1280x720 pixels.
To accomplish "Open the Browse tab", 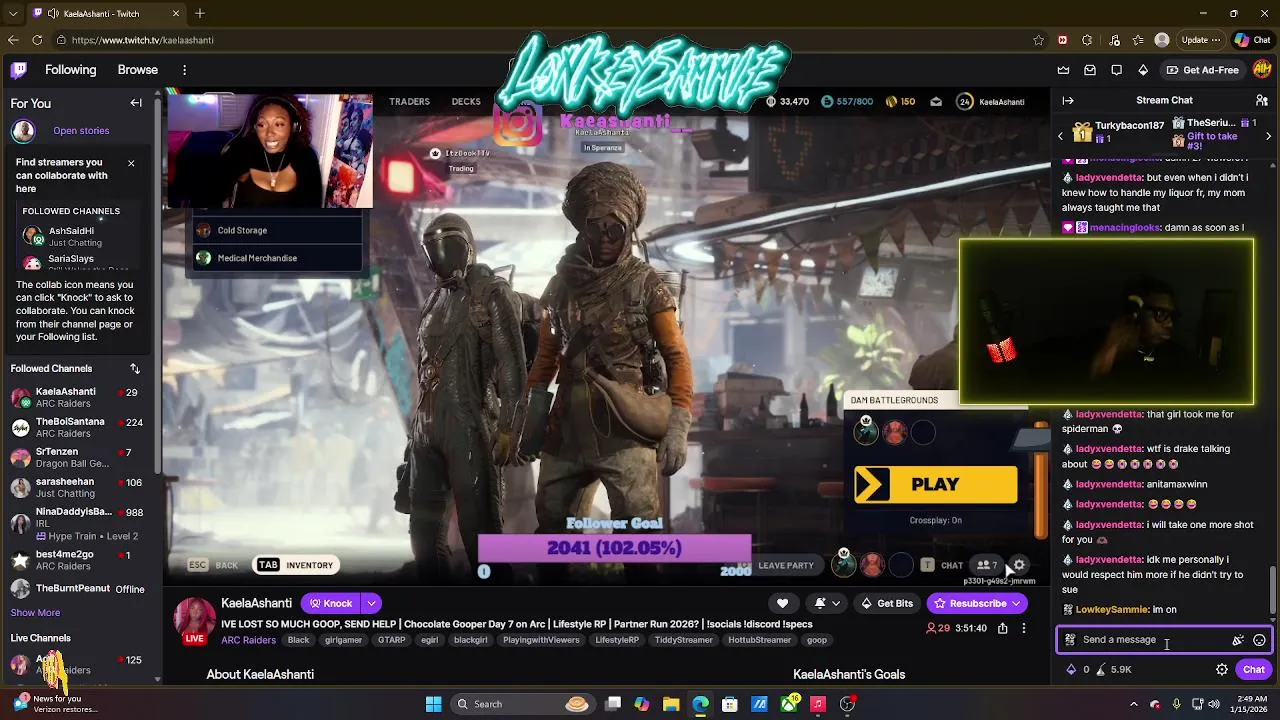I will [x=138, y=70].
